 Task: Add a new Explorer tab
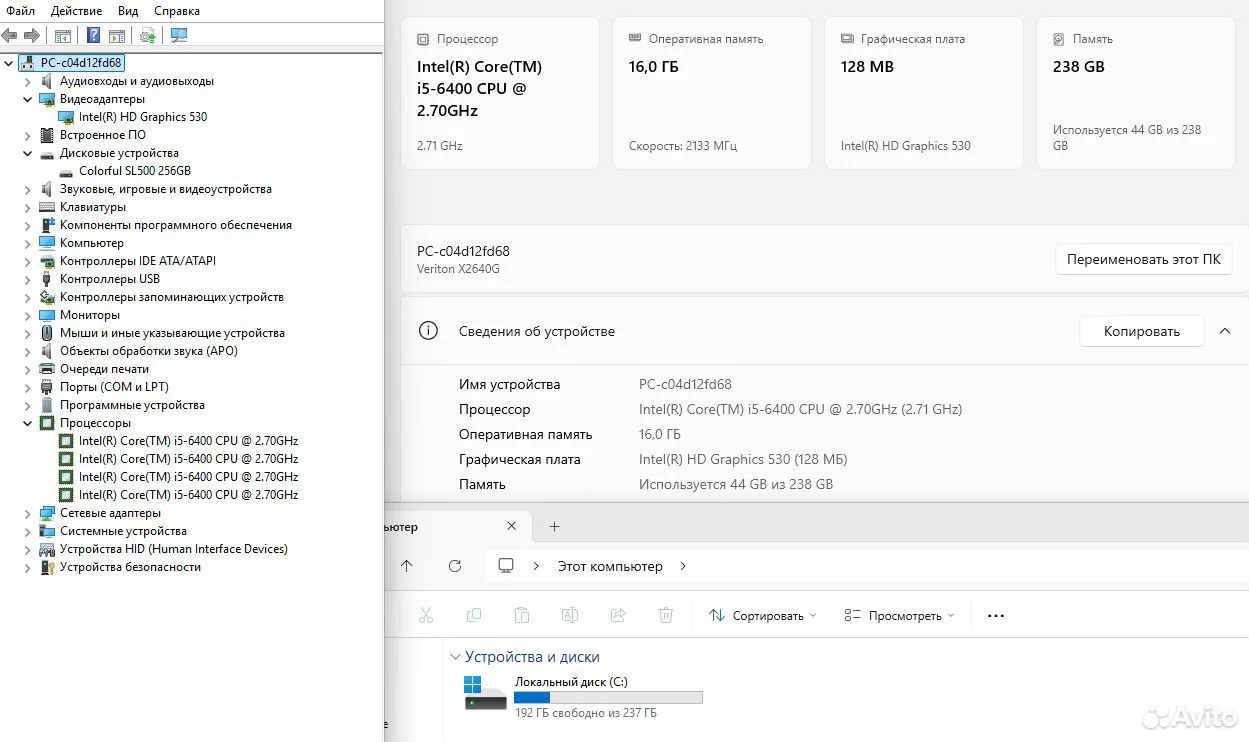pos(555,526)
